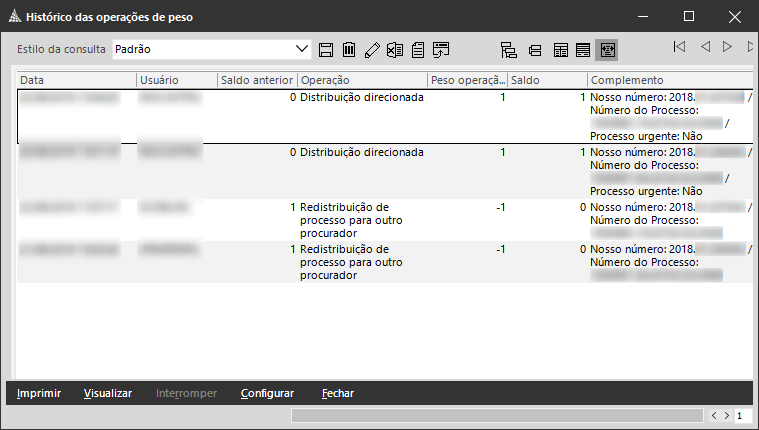759x430 pixels.
Task: Click the table grid view icon
Action: (560, 49)
